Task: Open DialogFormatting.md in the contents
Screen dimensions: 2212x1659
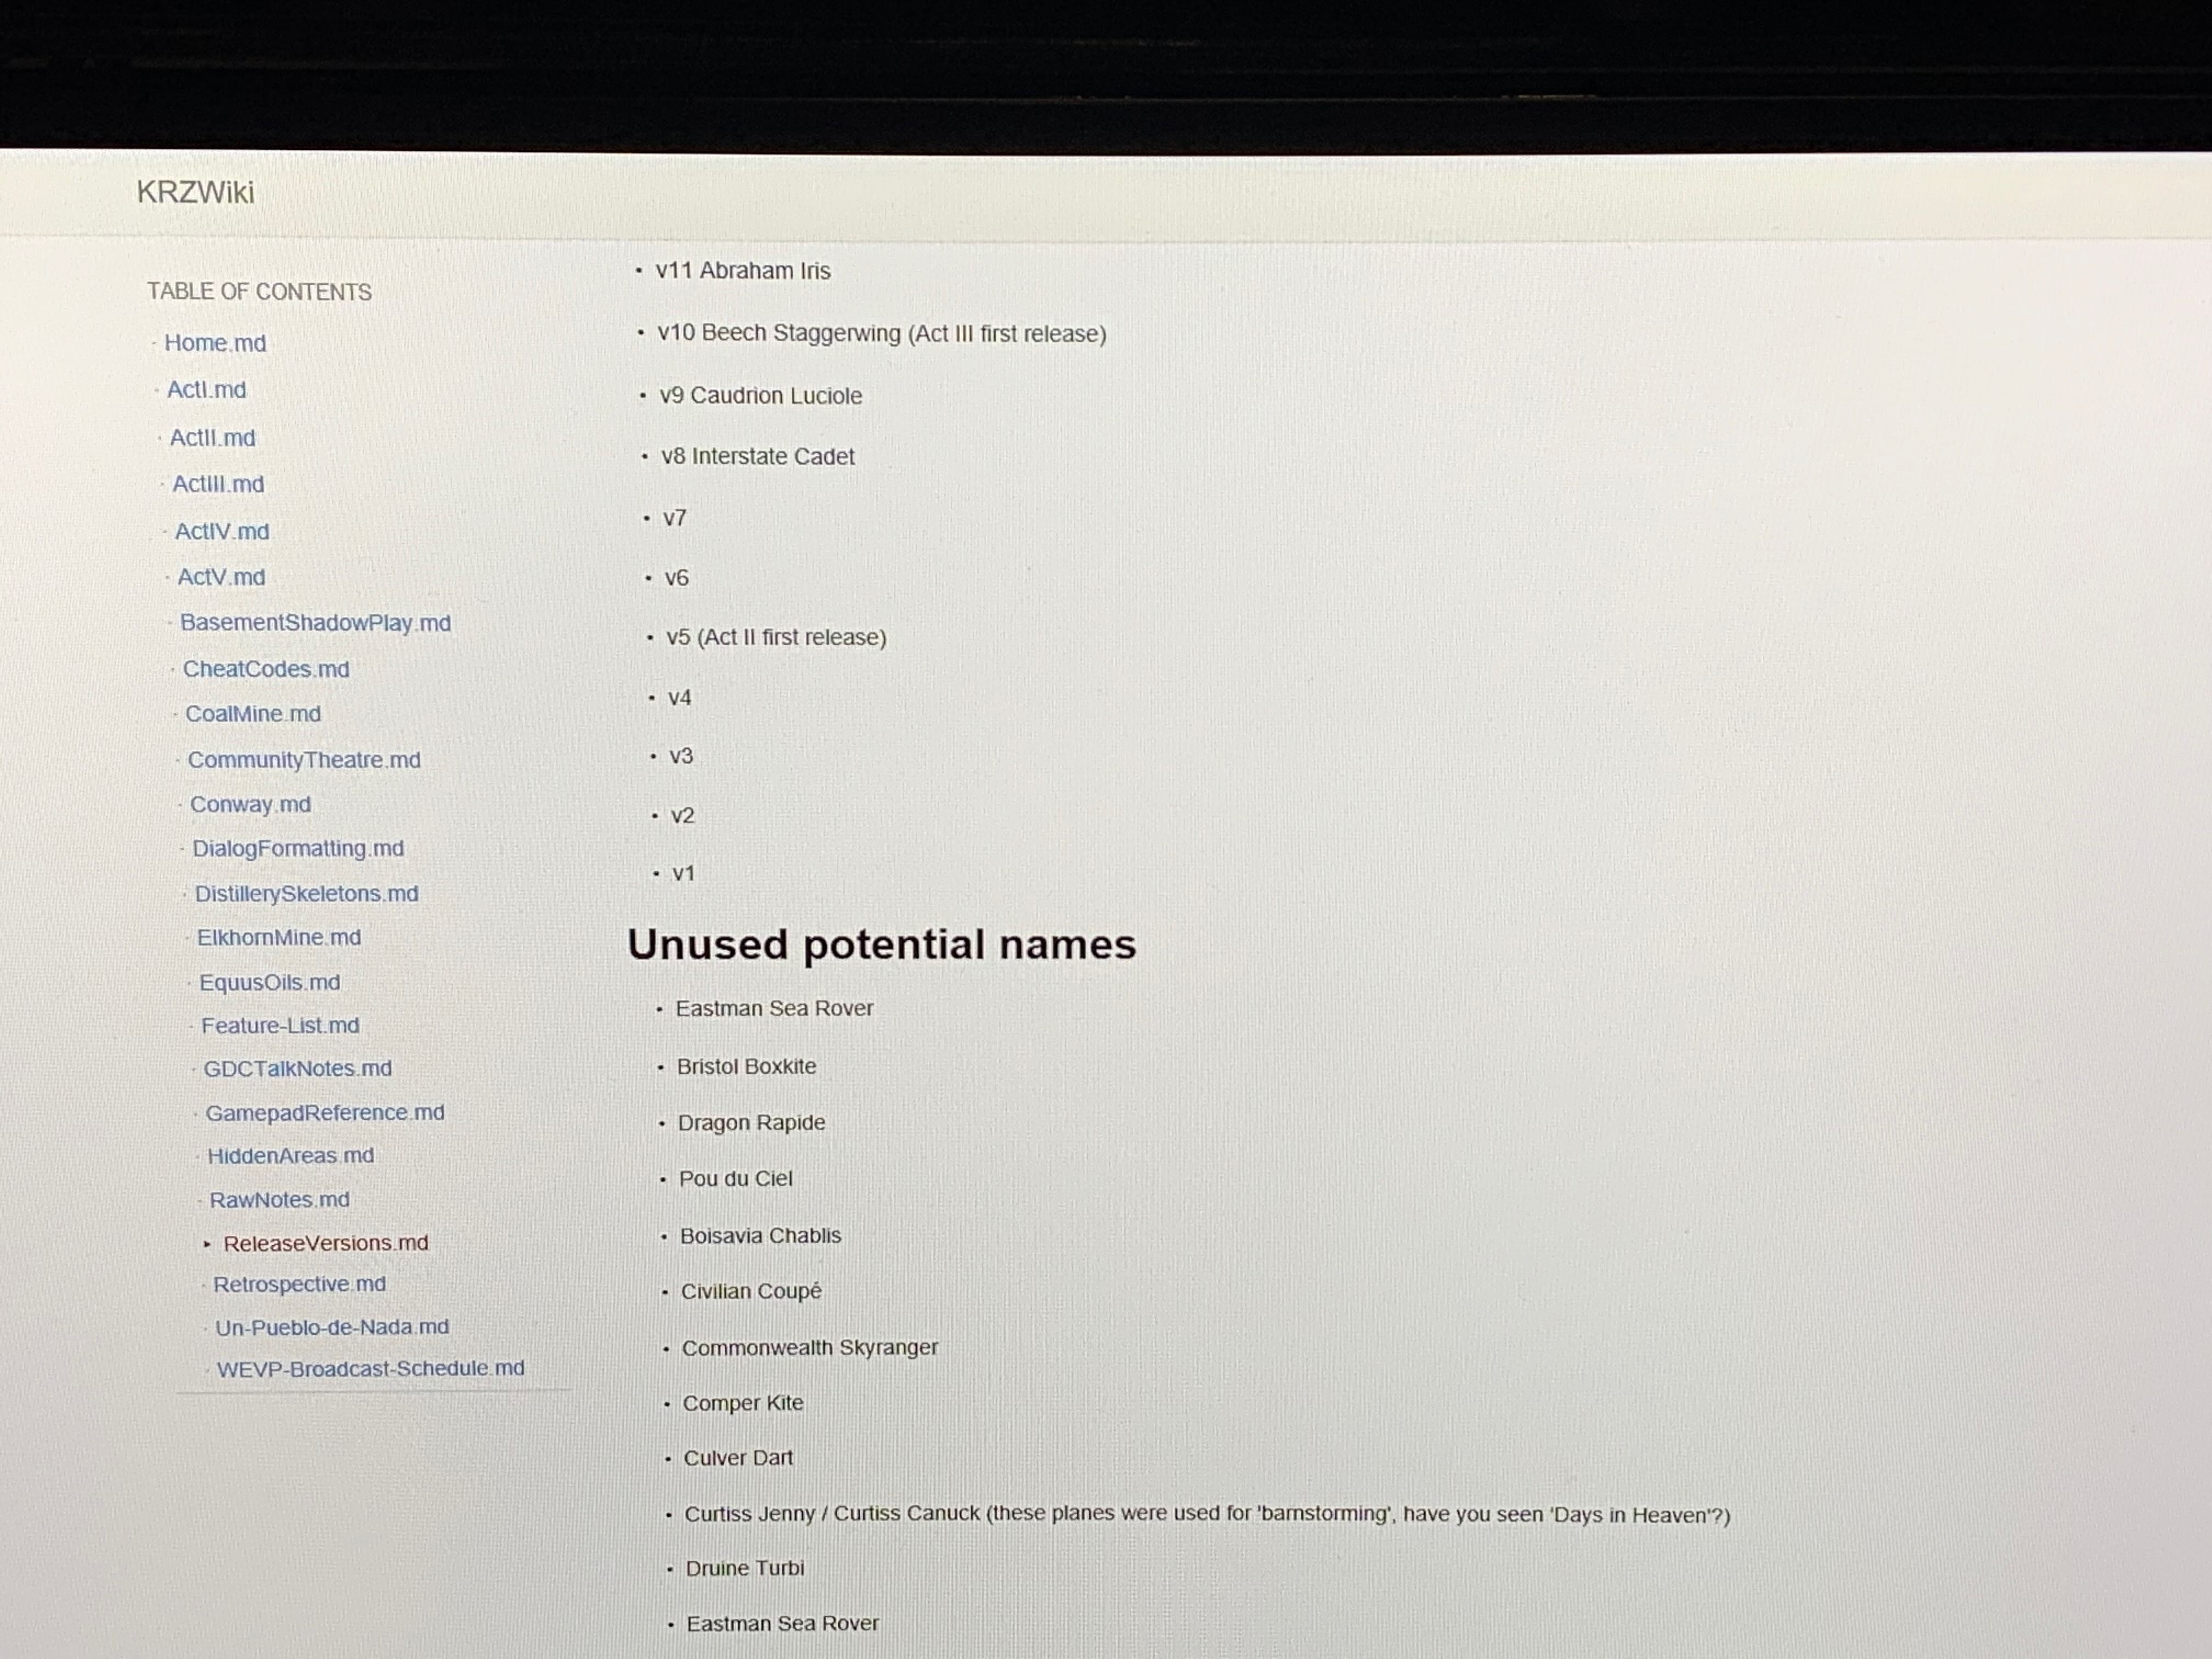Action: click(298, 848)
